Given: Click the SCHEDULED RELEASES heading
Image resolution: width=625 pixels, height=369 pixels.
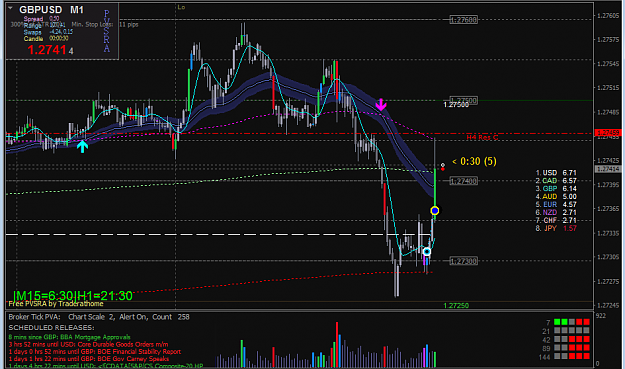Looking at the screenshot, I should (x=51, y=328).
